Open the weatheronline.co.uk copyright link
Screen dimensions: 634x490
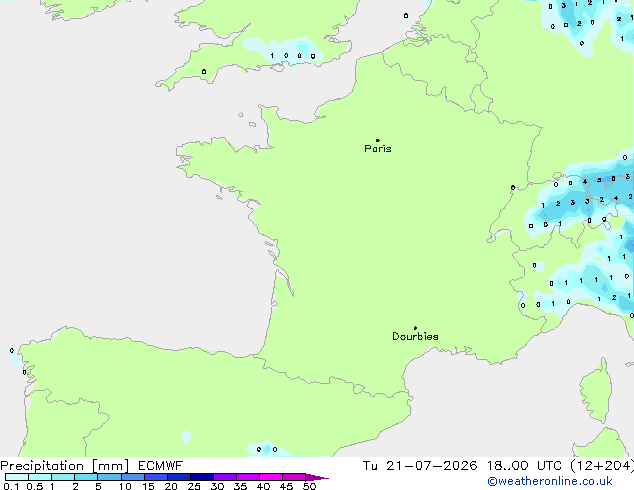pos(550,481)
